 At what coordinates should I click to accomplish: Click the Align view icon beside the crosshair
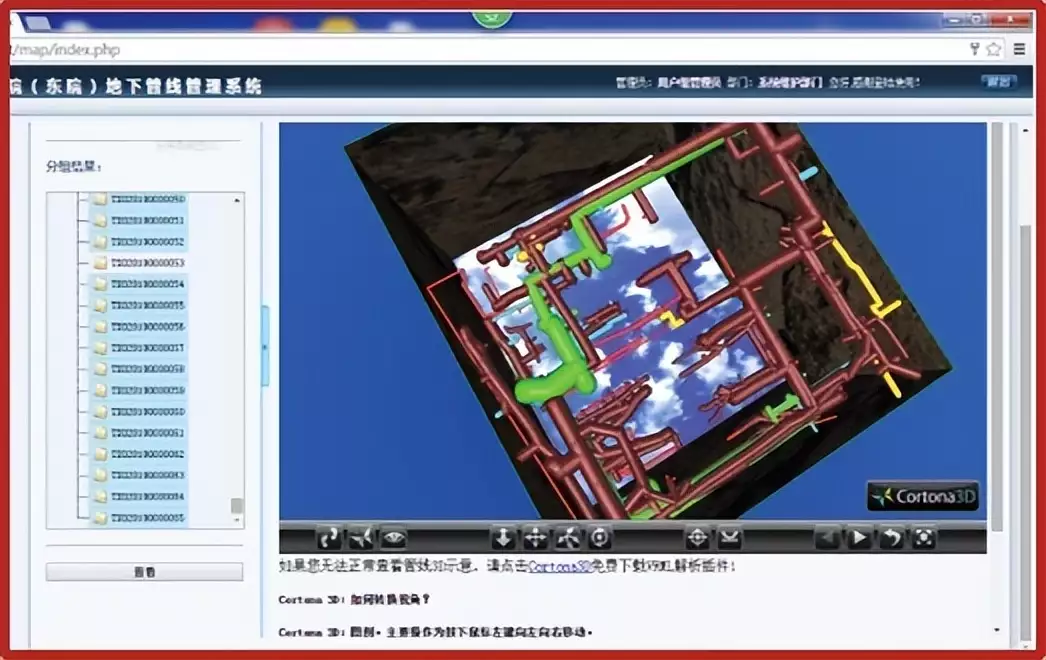tap(730, 538)
